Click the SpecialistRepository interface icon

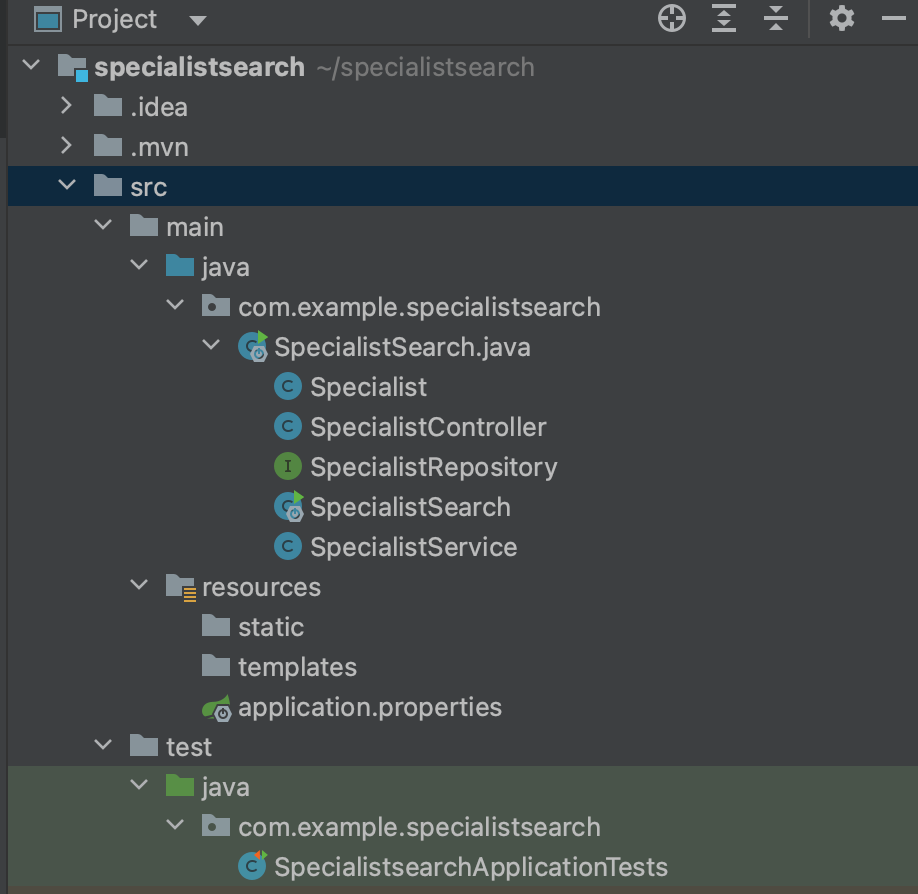287,467
